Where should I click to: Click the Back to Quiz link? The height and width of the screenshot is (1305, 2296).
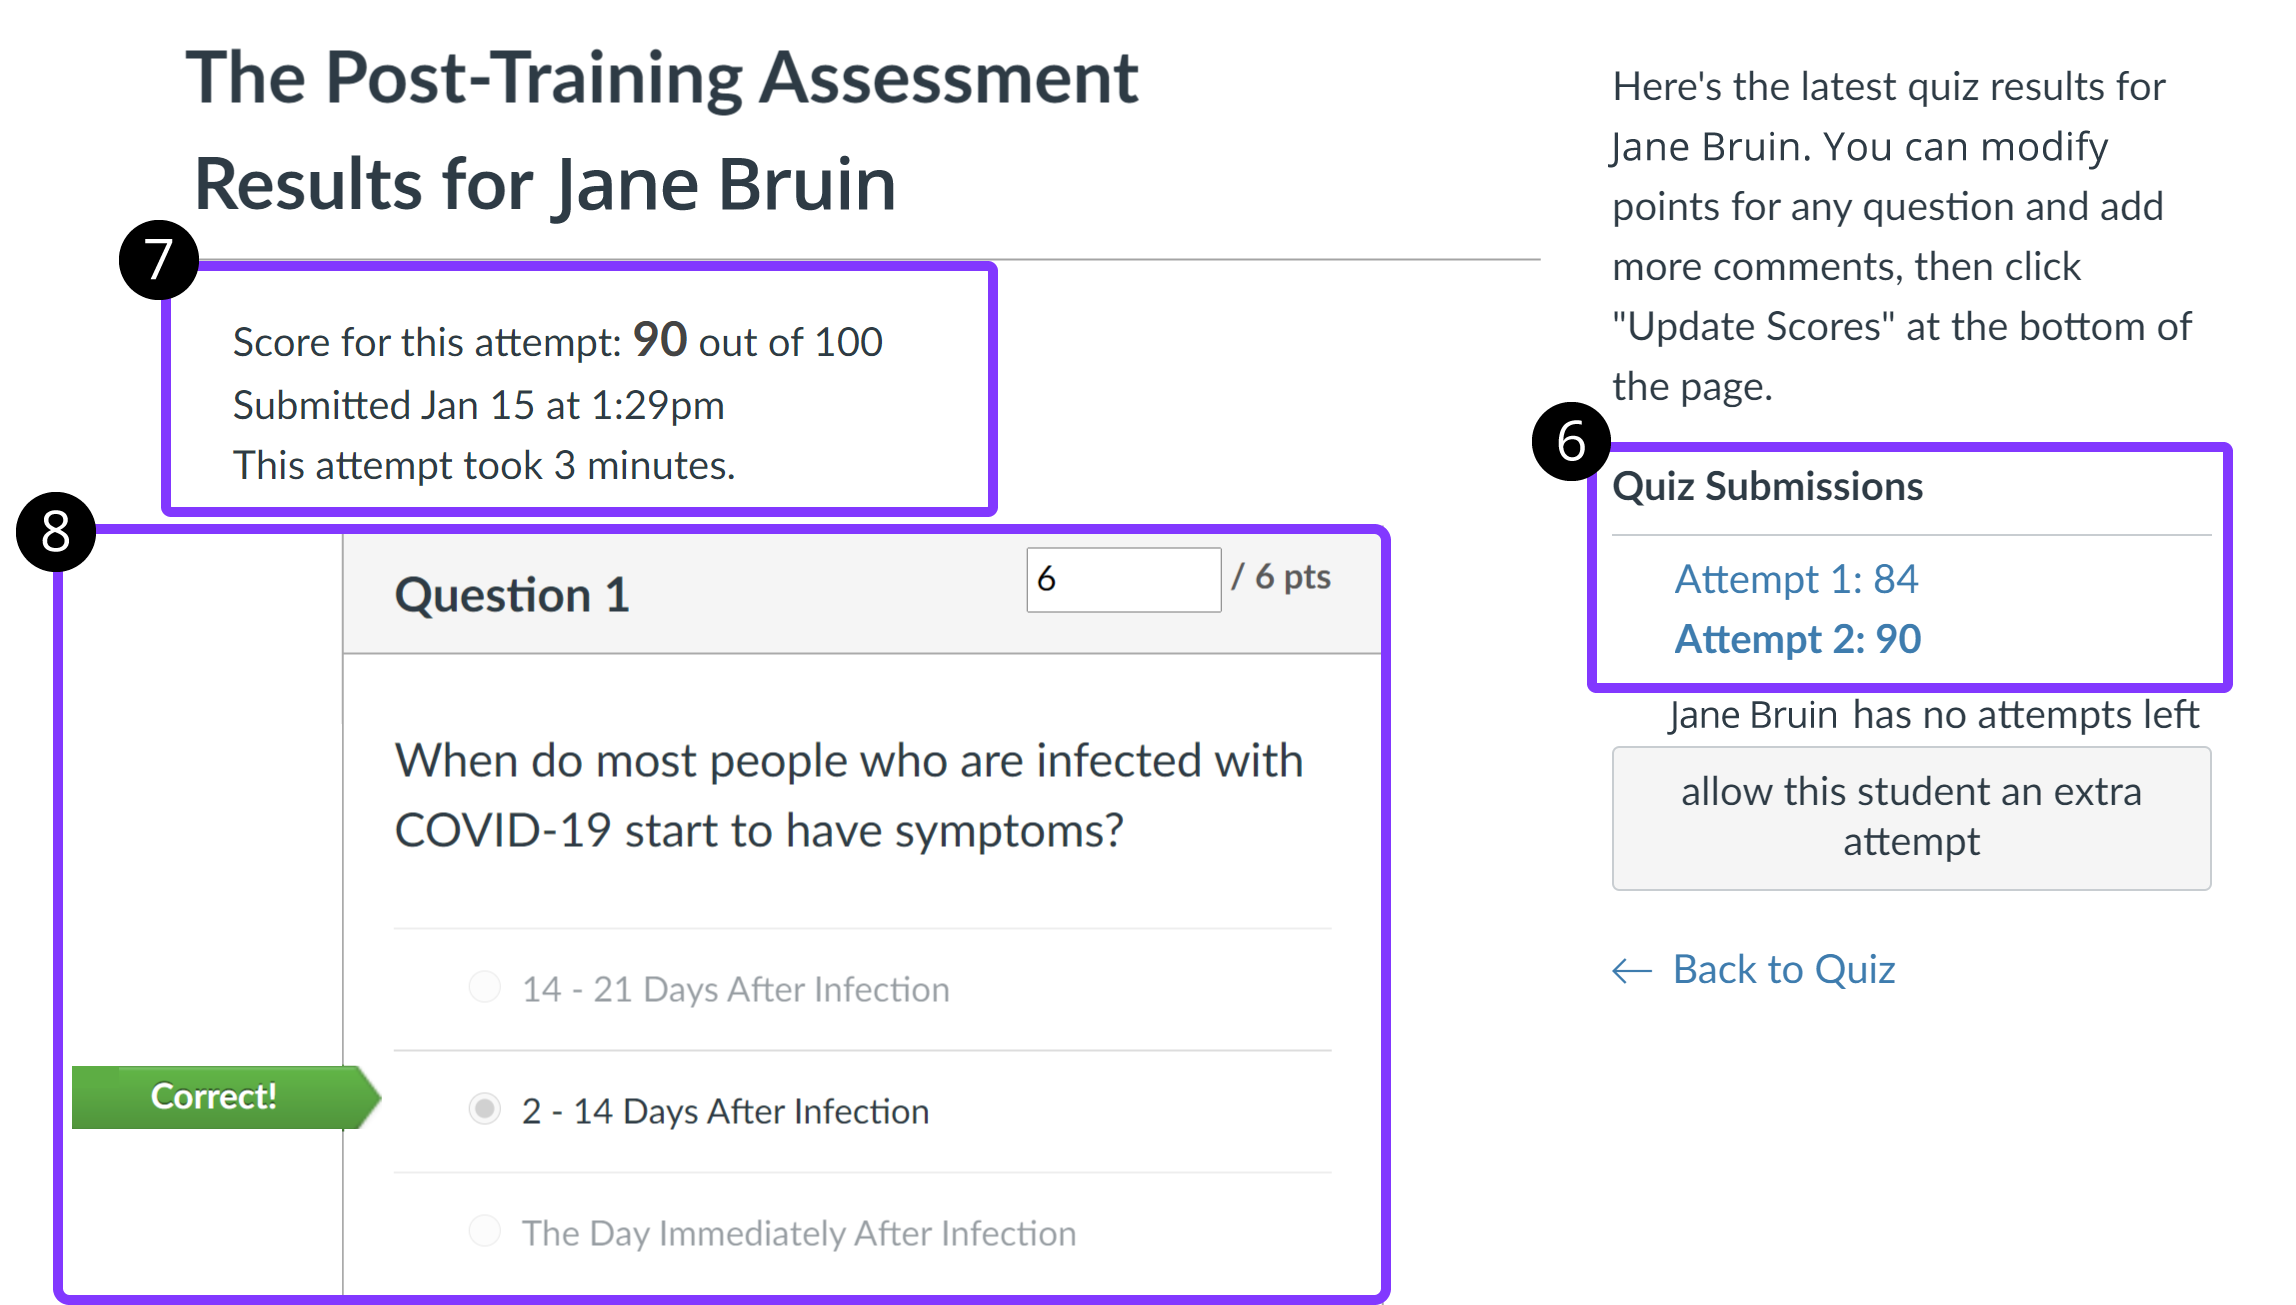tap(1784, 969)
